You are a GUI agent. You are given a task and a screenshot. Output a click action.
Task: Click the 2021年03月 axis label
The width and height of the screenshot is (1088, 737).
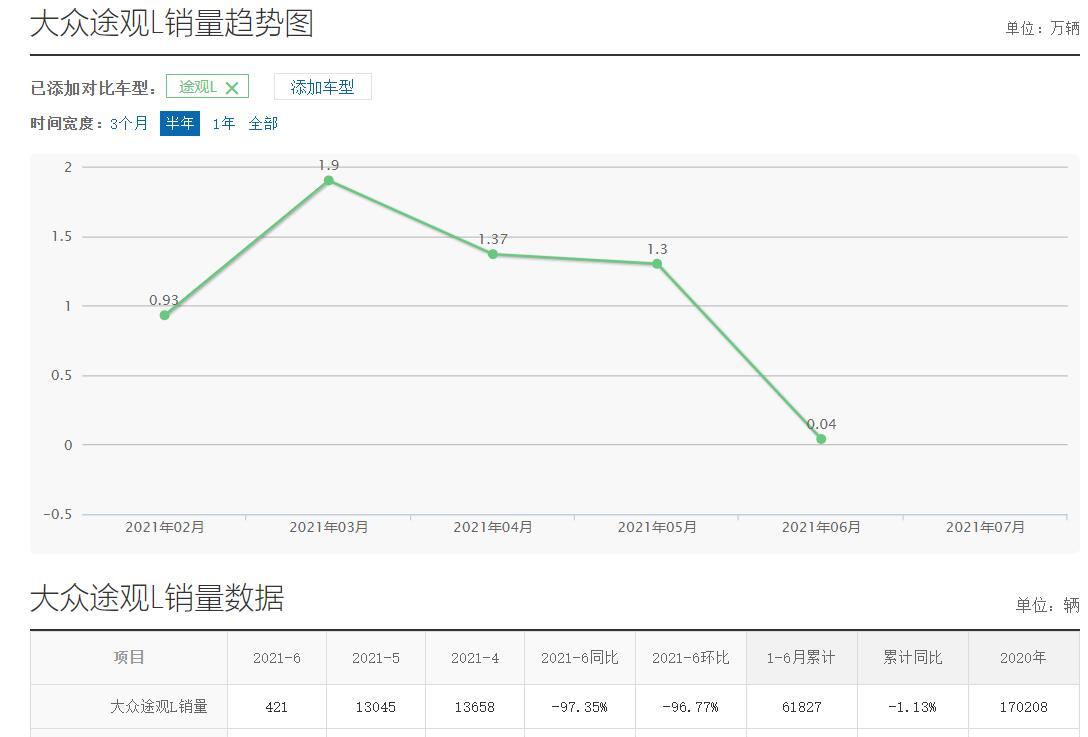point(329,527)
